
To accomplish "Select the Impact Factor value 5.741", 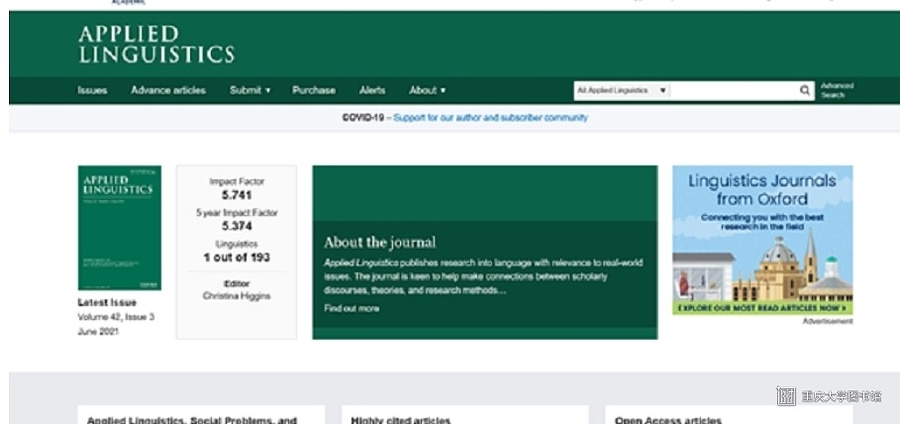I will (x=236, y=195).
